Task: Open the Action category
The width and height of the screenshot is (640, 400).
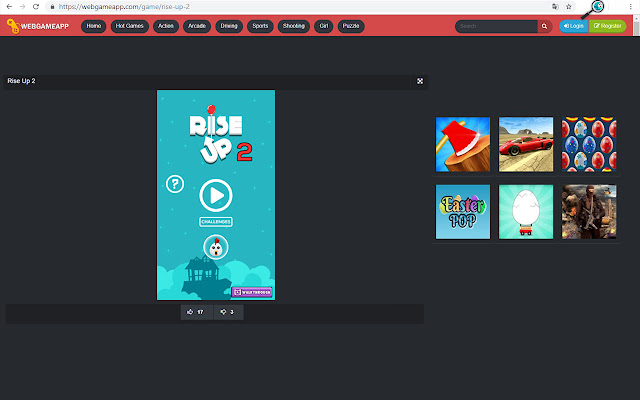Action: coord(166,26)
